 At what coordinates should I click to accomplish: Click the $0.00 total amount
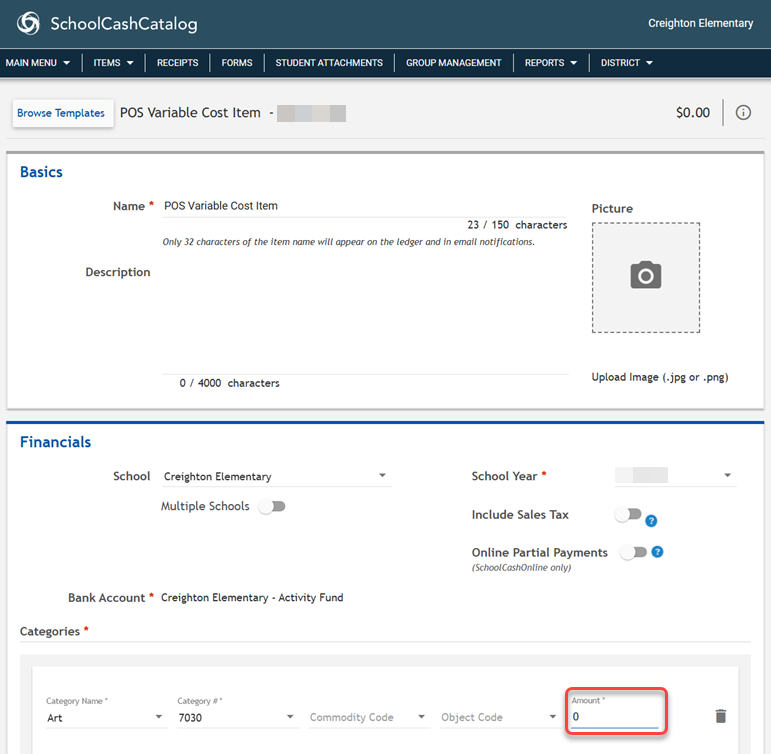(x=693, y=113)
